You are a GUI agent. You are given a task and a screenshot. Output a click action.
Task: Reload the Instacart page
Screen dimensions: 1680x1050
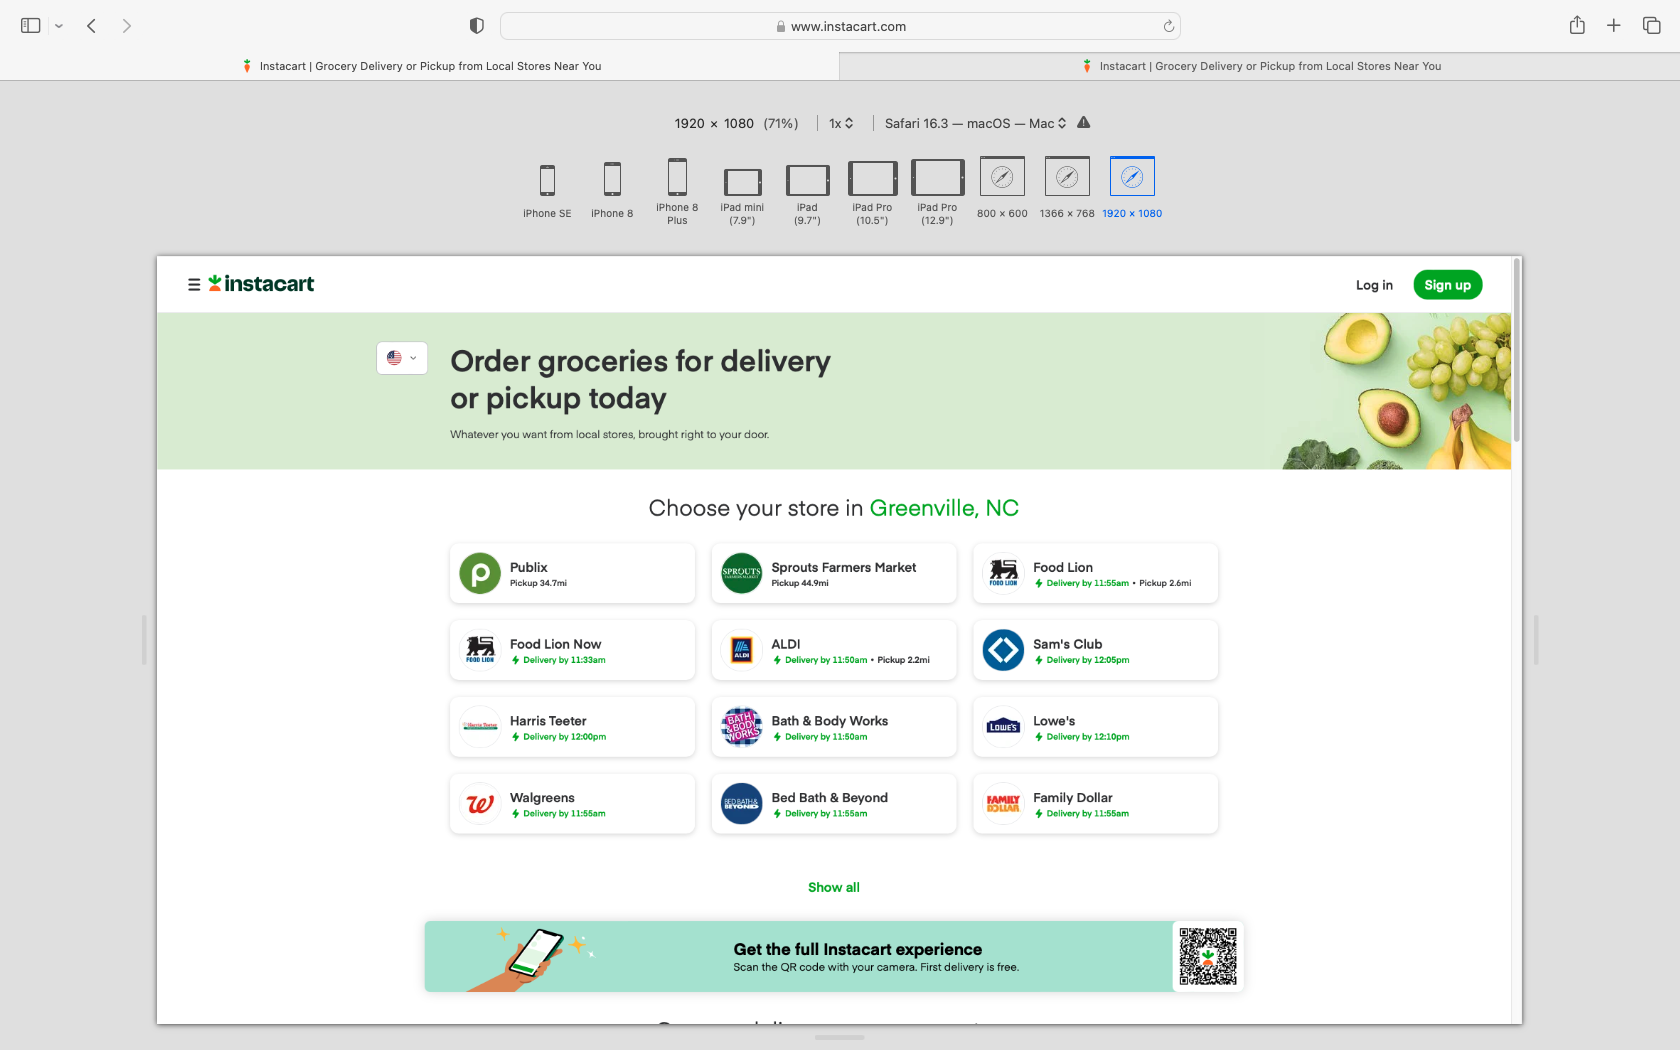point(1168,26)
